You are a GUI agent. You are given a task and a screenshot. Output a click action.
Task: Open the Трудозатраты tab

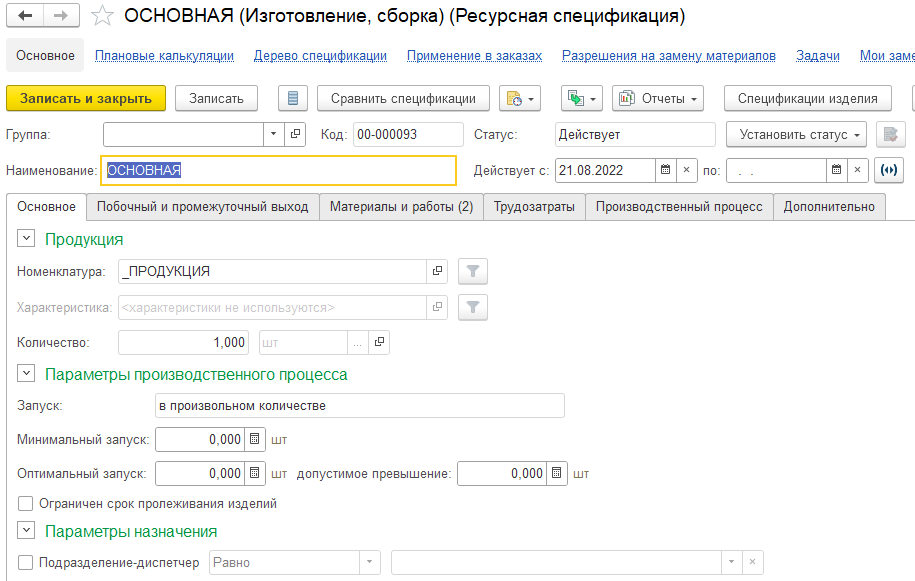pyautogui.click(x=534, y=206)
